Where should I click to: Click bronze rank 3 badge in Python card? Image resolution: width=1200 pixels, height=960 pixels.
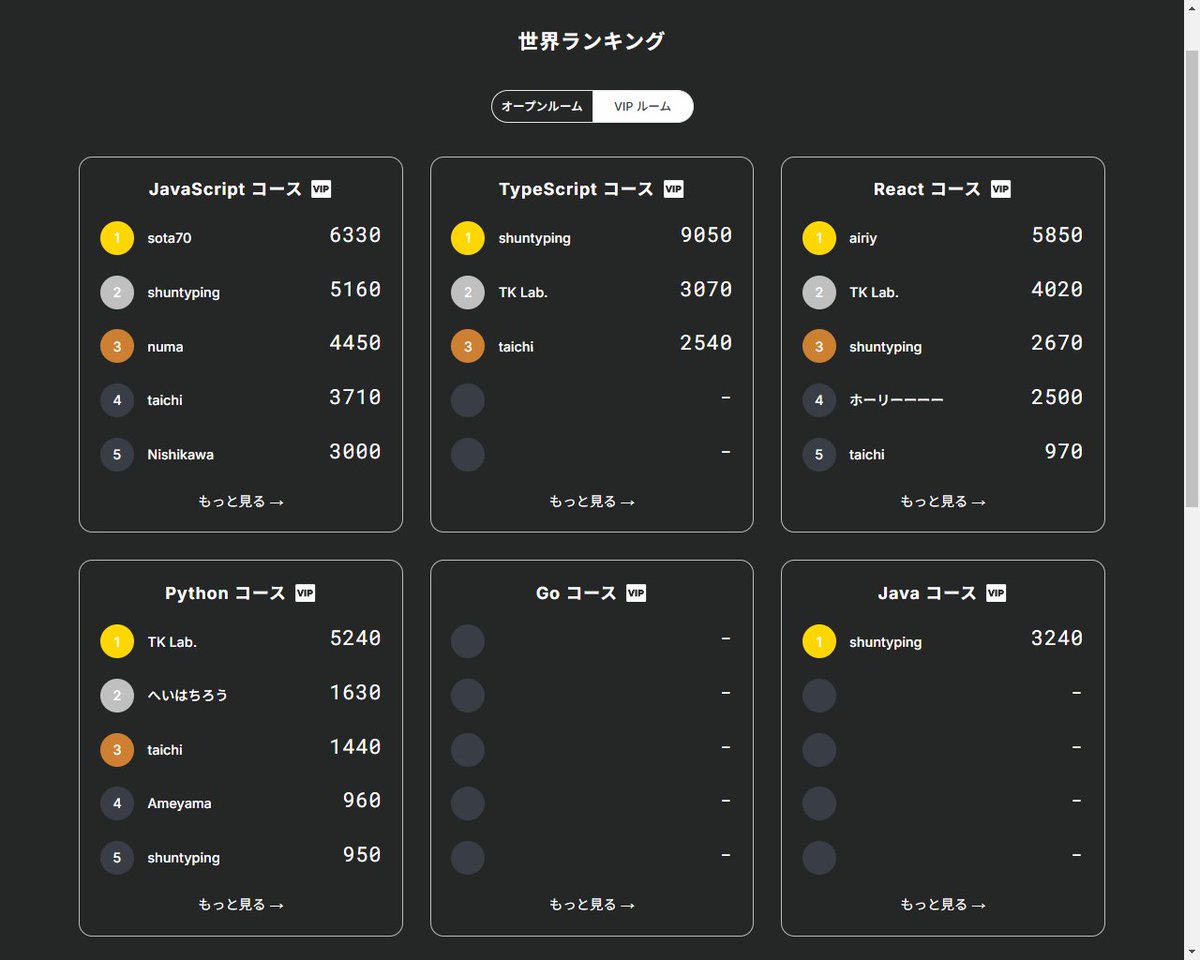click(x=117, y=749)
